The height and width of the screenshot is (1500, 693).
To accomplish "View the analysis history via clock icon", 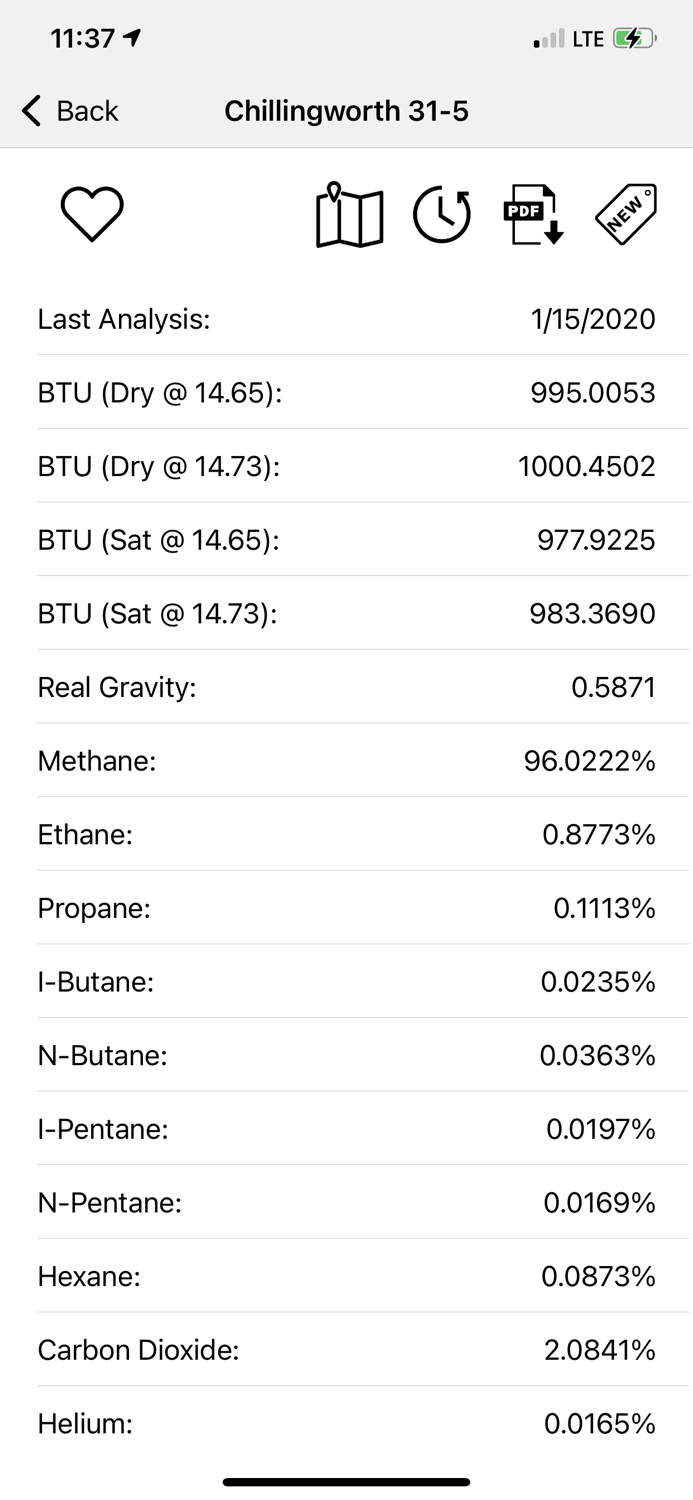I will coord(440,213).
